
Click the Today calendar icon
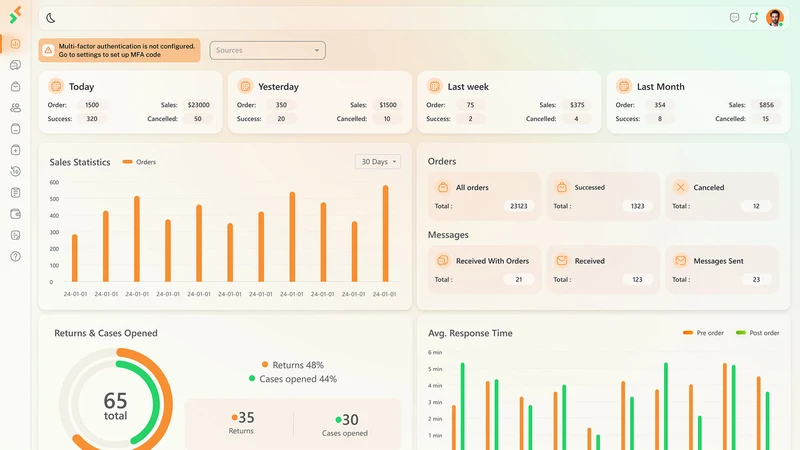56,86
